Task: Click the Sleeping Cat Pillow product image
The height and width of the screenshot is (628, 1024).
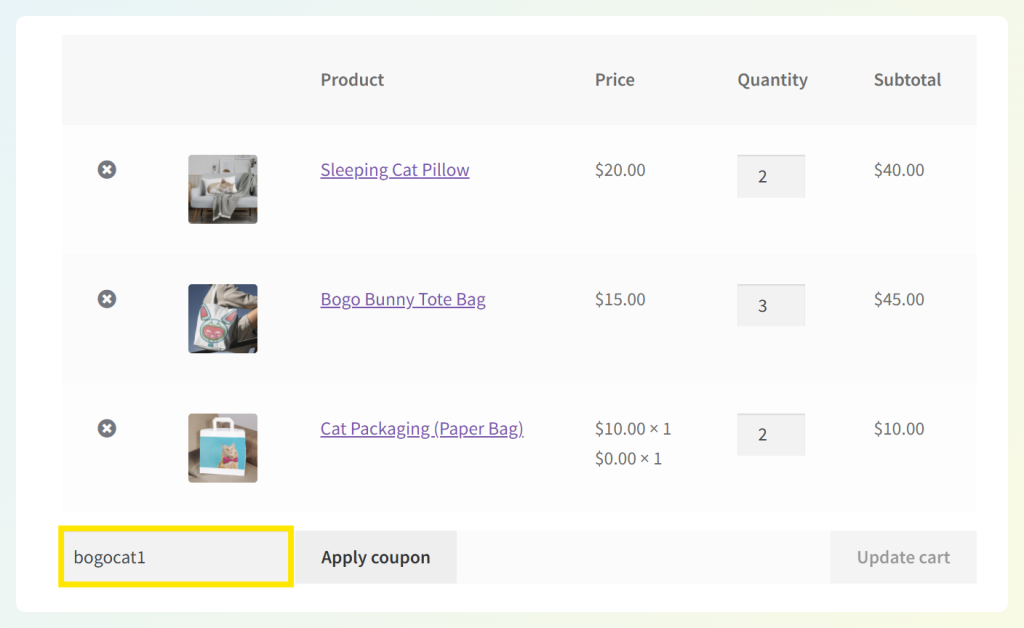Action: click(x=222, y=189)
